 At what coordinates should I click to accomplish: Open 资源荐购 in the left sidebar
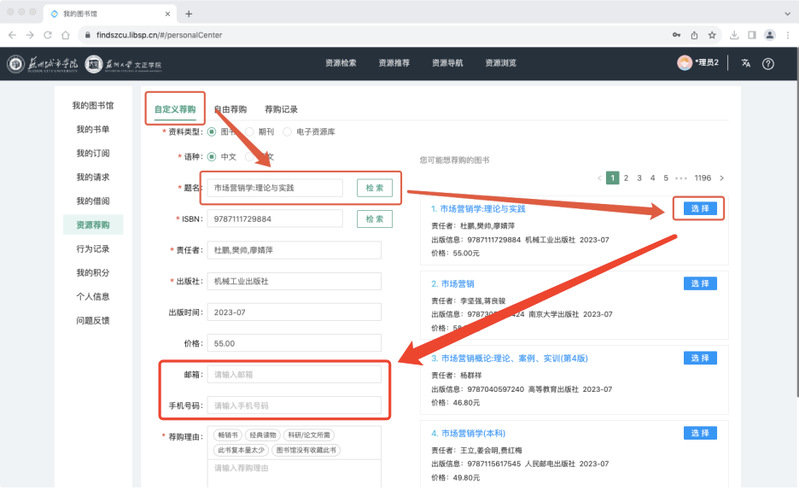click(93, 225)
